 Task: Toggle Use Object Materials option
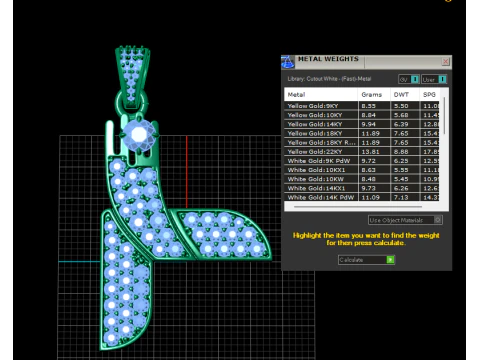[x=405, y=220]
